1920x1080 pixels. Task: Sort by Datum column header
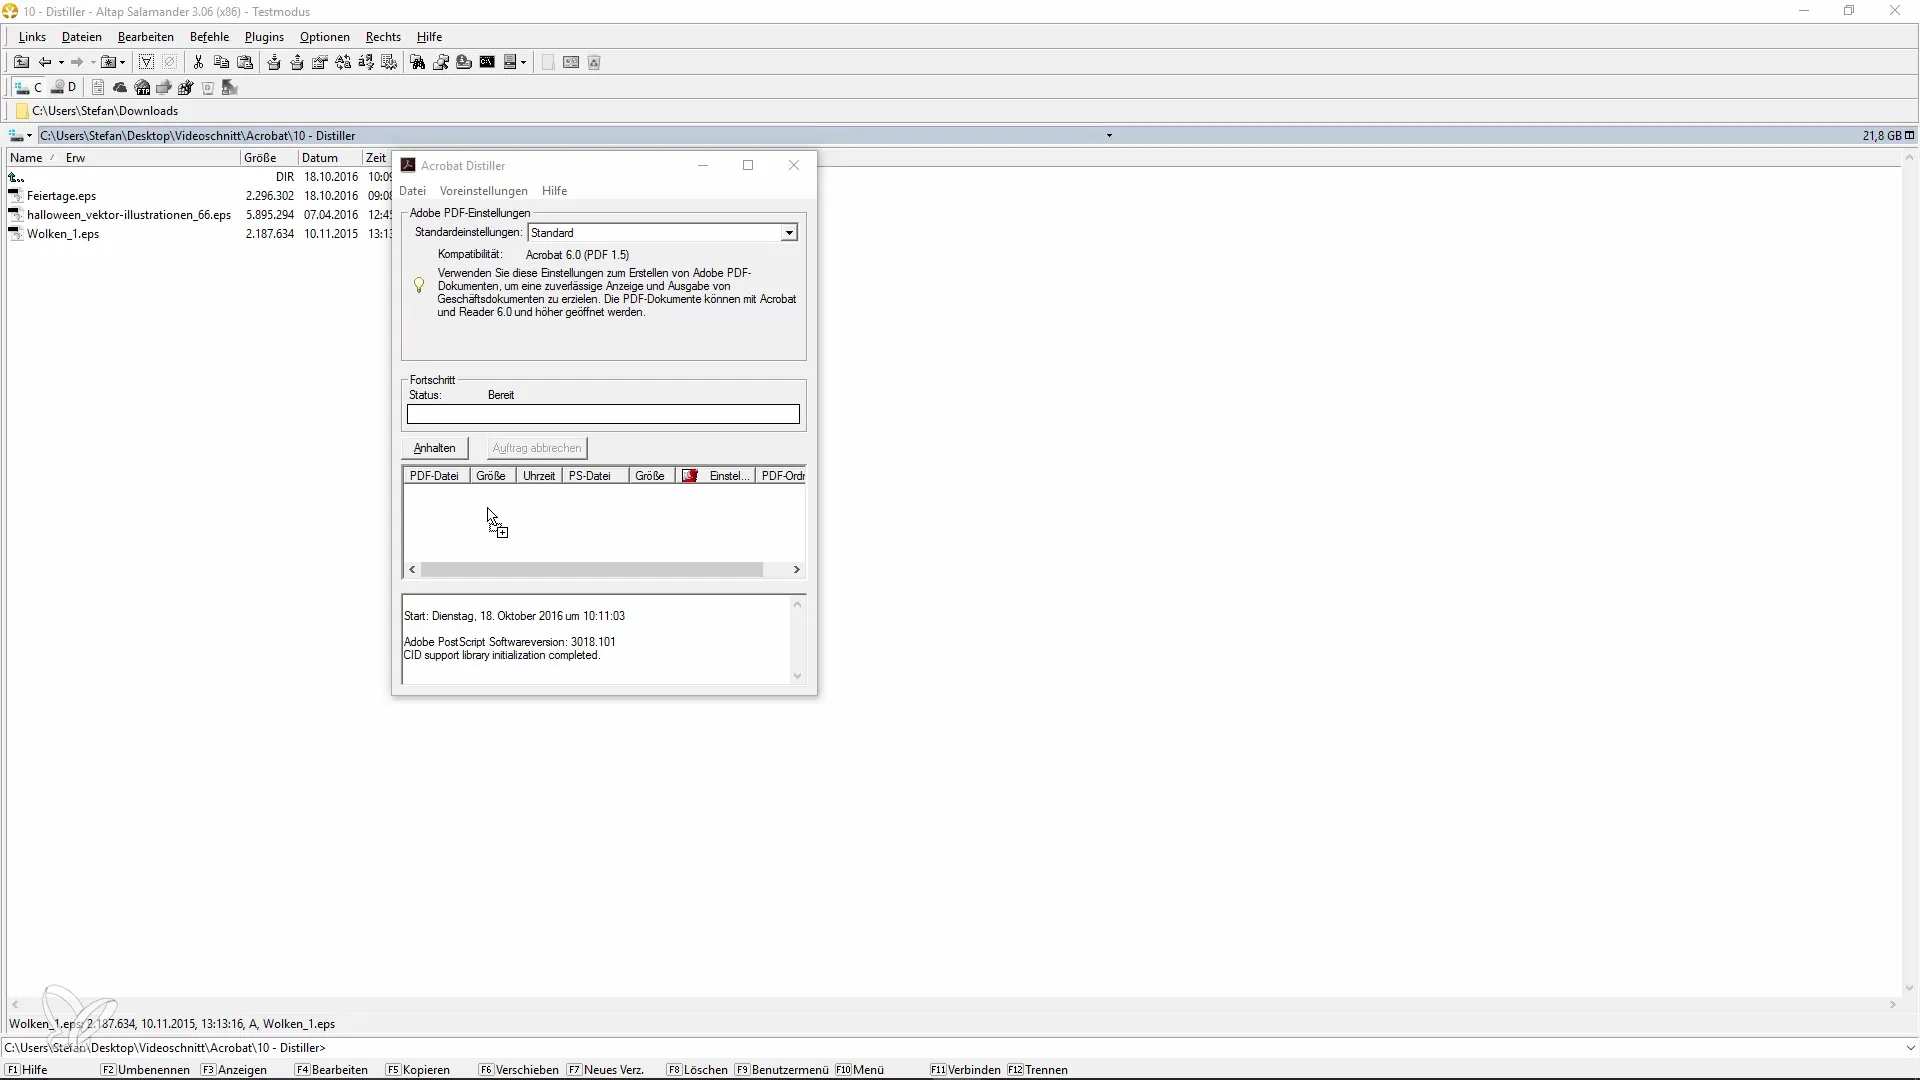tap(330, 158)
